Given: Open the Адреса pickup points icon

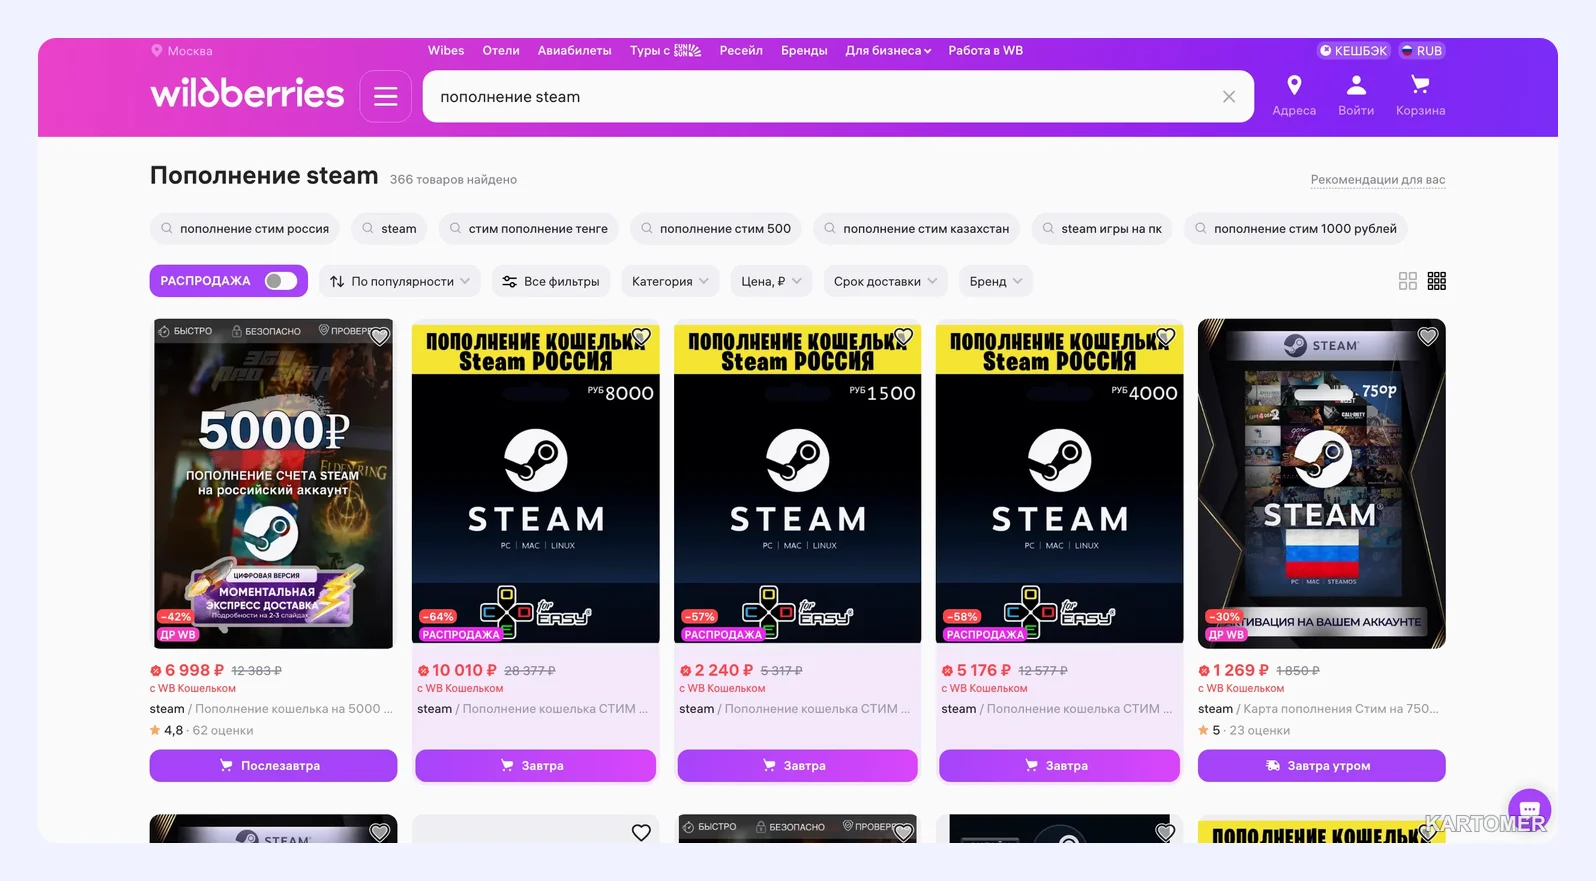Looking at the screenshot, I should pyautogui.click(x=1294, y=96).
